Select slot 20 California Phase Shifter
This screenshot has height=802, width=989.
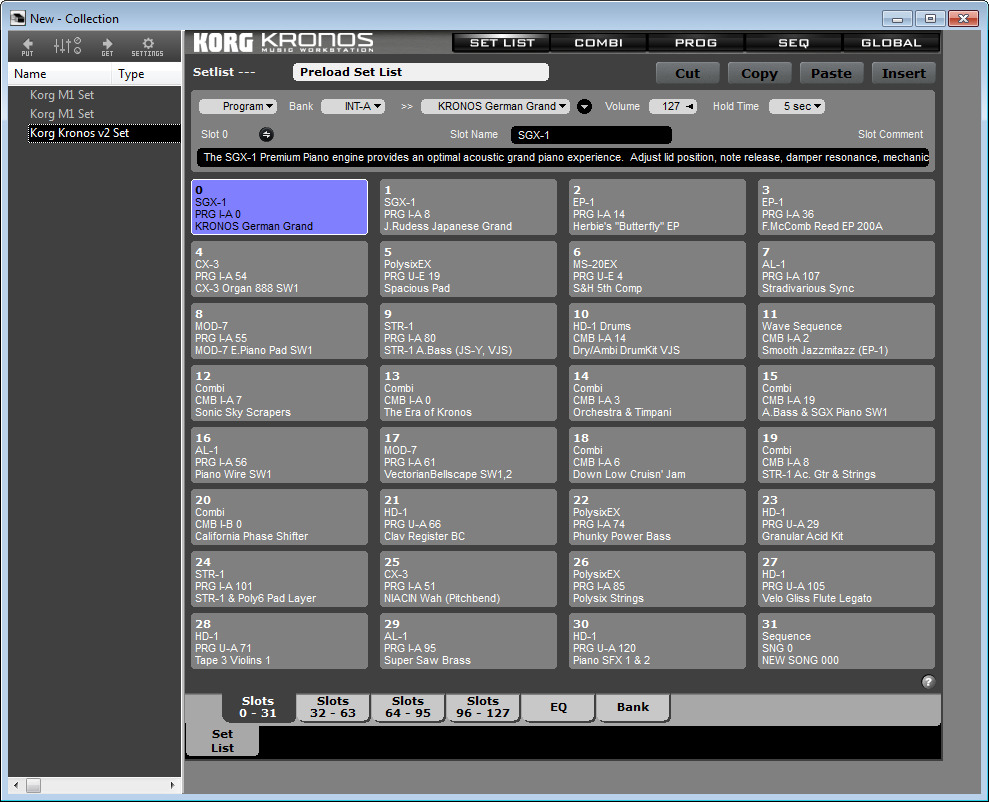click(279, 517)
